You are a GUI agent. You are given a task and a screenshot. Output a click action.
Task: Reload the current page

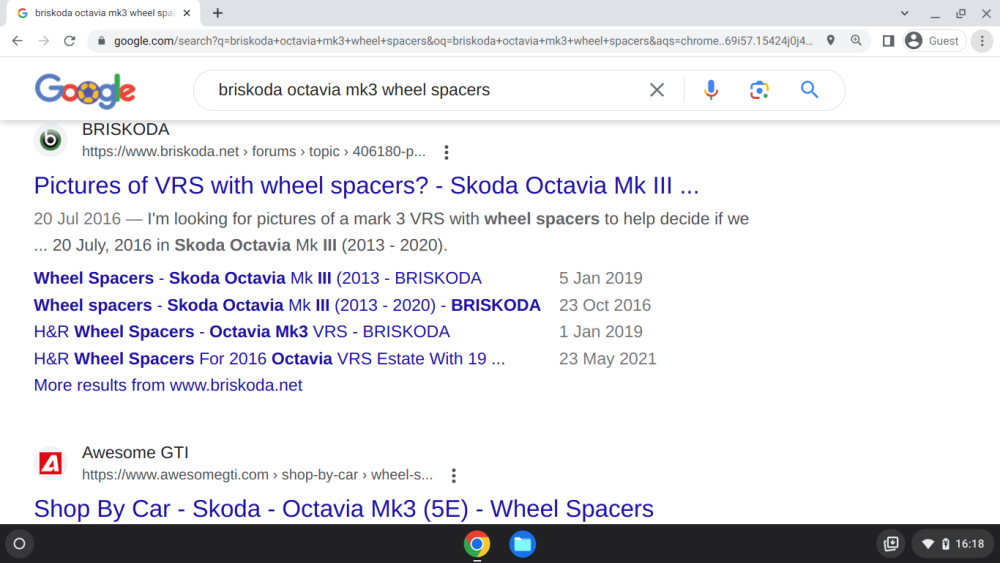tap(70, 41)
